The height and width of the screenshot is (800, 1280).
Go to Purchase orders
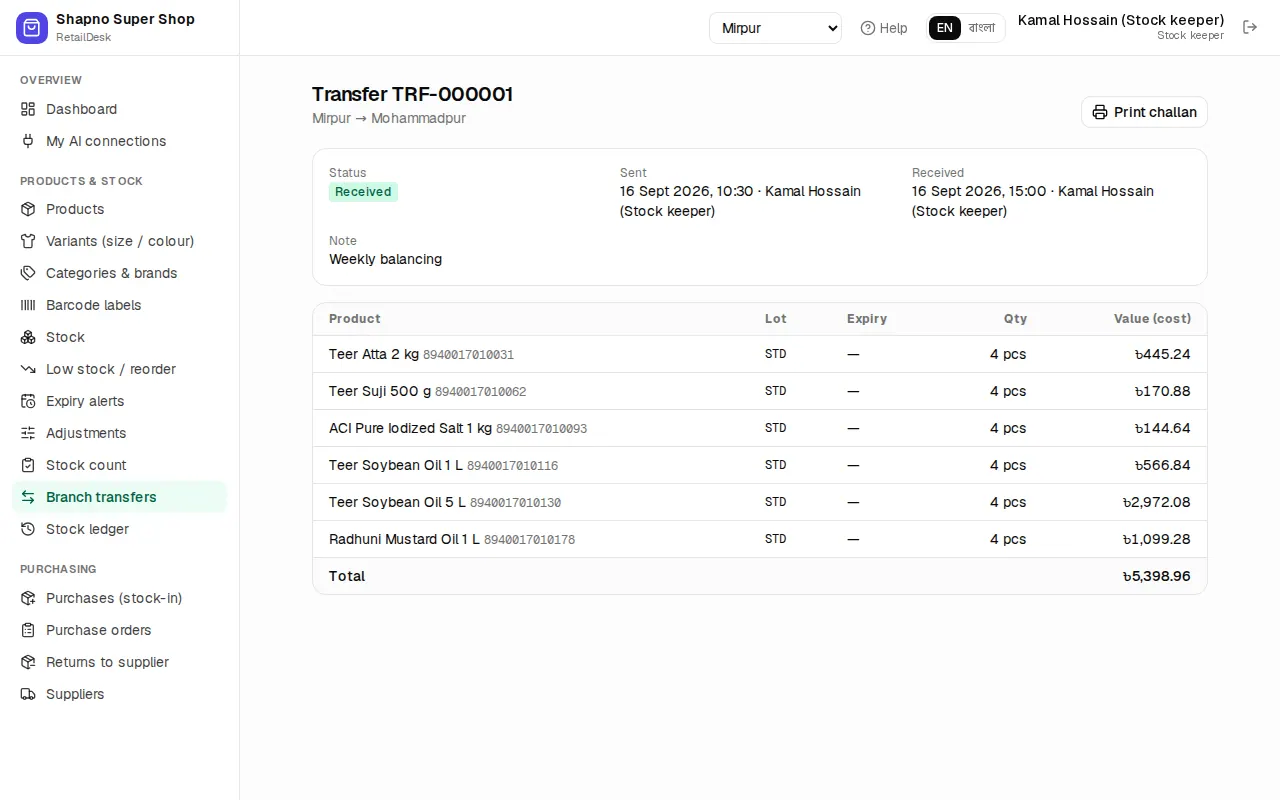coord(120,630)
